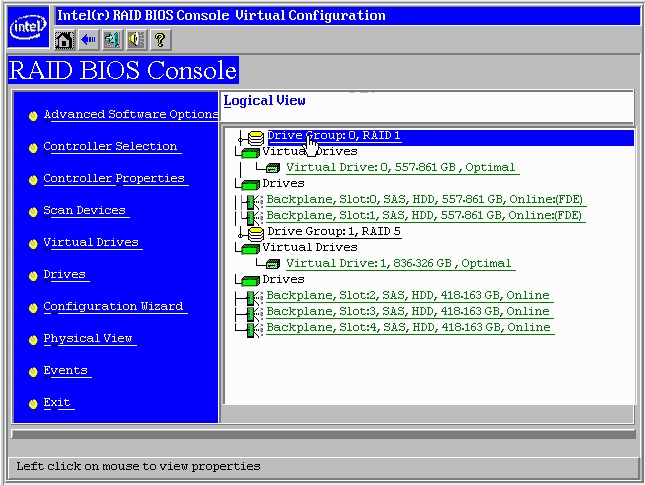The height and width of the screenshot is (485, 645).
Task: Open Controller Properties
Action: click(114, 179)
